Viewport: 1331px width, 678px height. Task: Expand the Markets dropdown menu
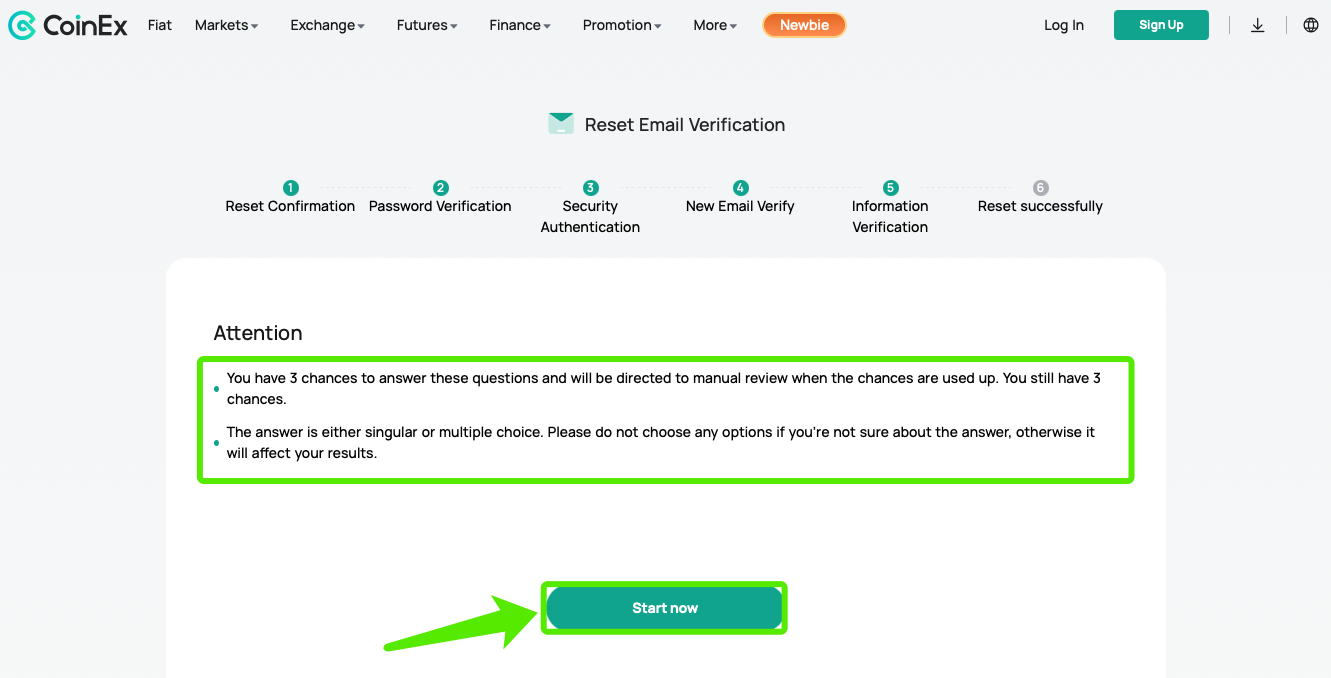(226, 25)
